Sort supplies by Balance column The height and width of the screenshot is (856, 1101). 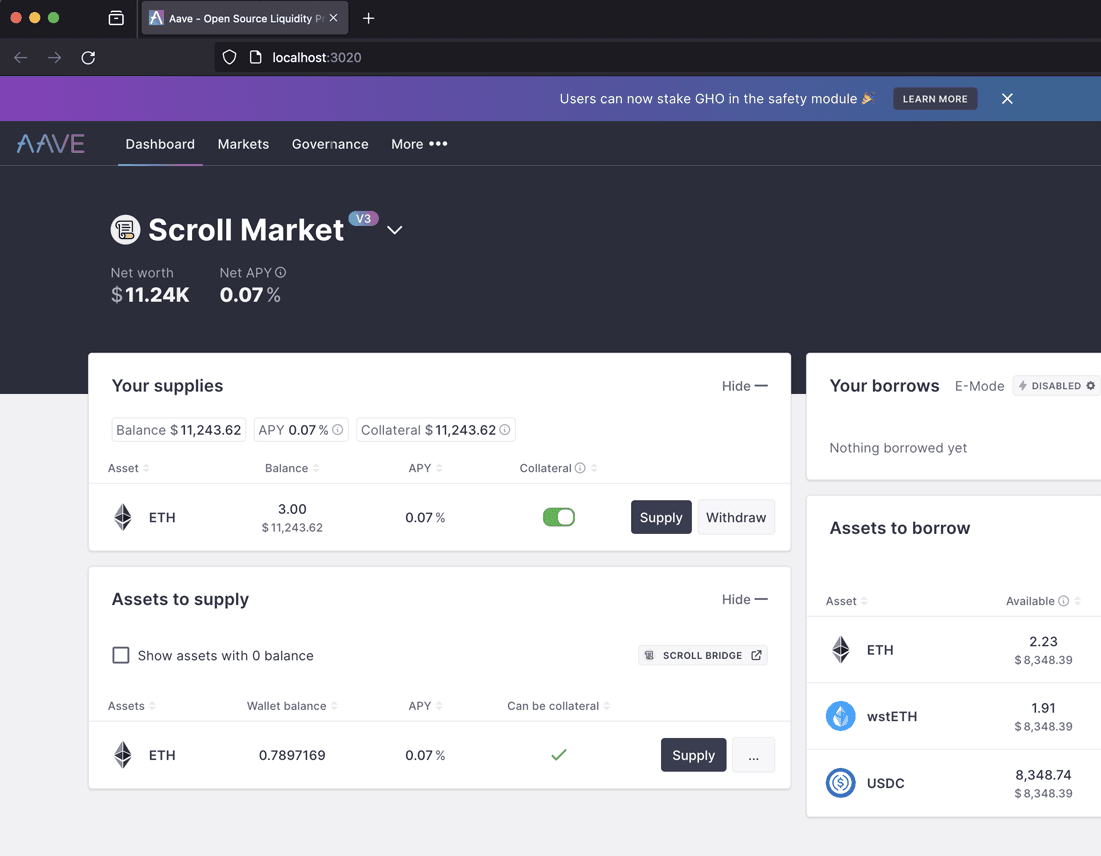[x=292, y=468]
